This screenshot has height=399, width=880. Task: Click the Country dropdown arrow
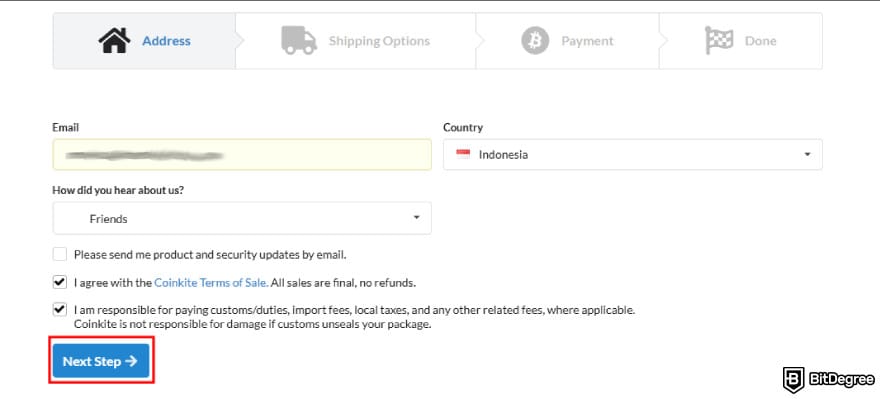tap(807, 154)
